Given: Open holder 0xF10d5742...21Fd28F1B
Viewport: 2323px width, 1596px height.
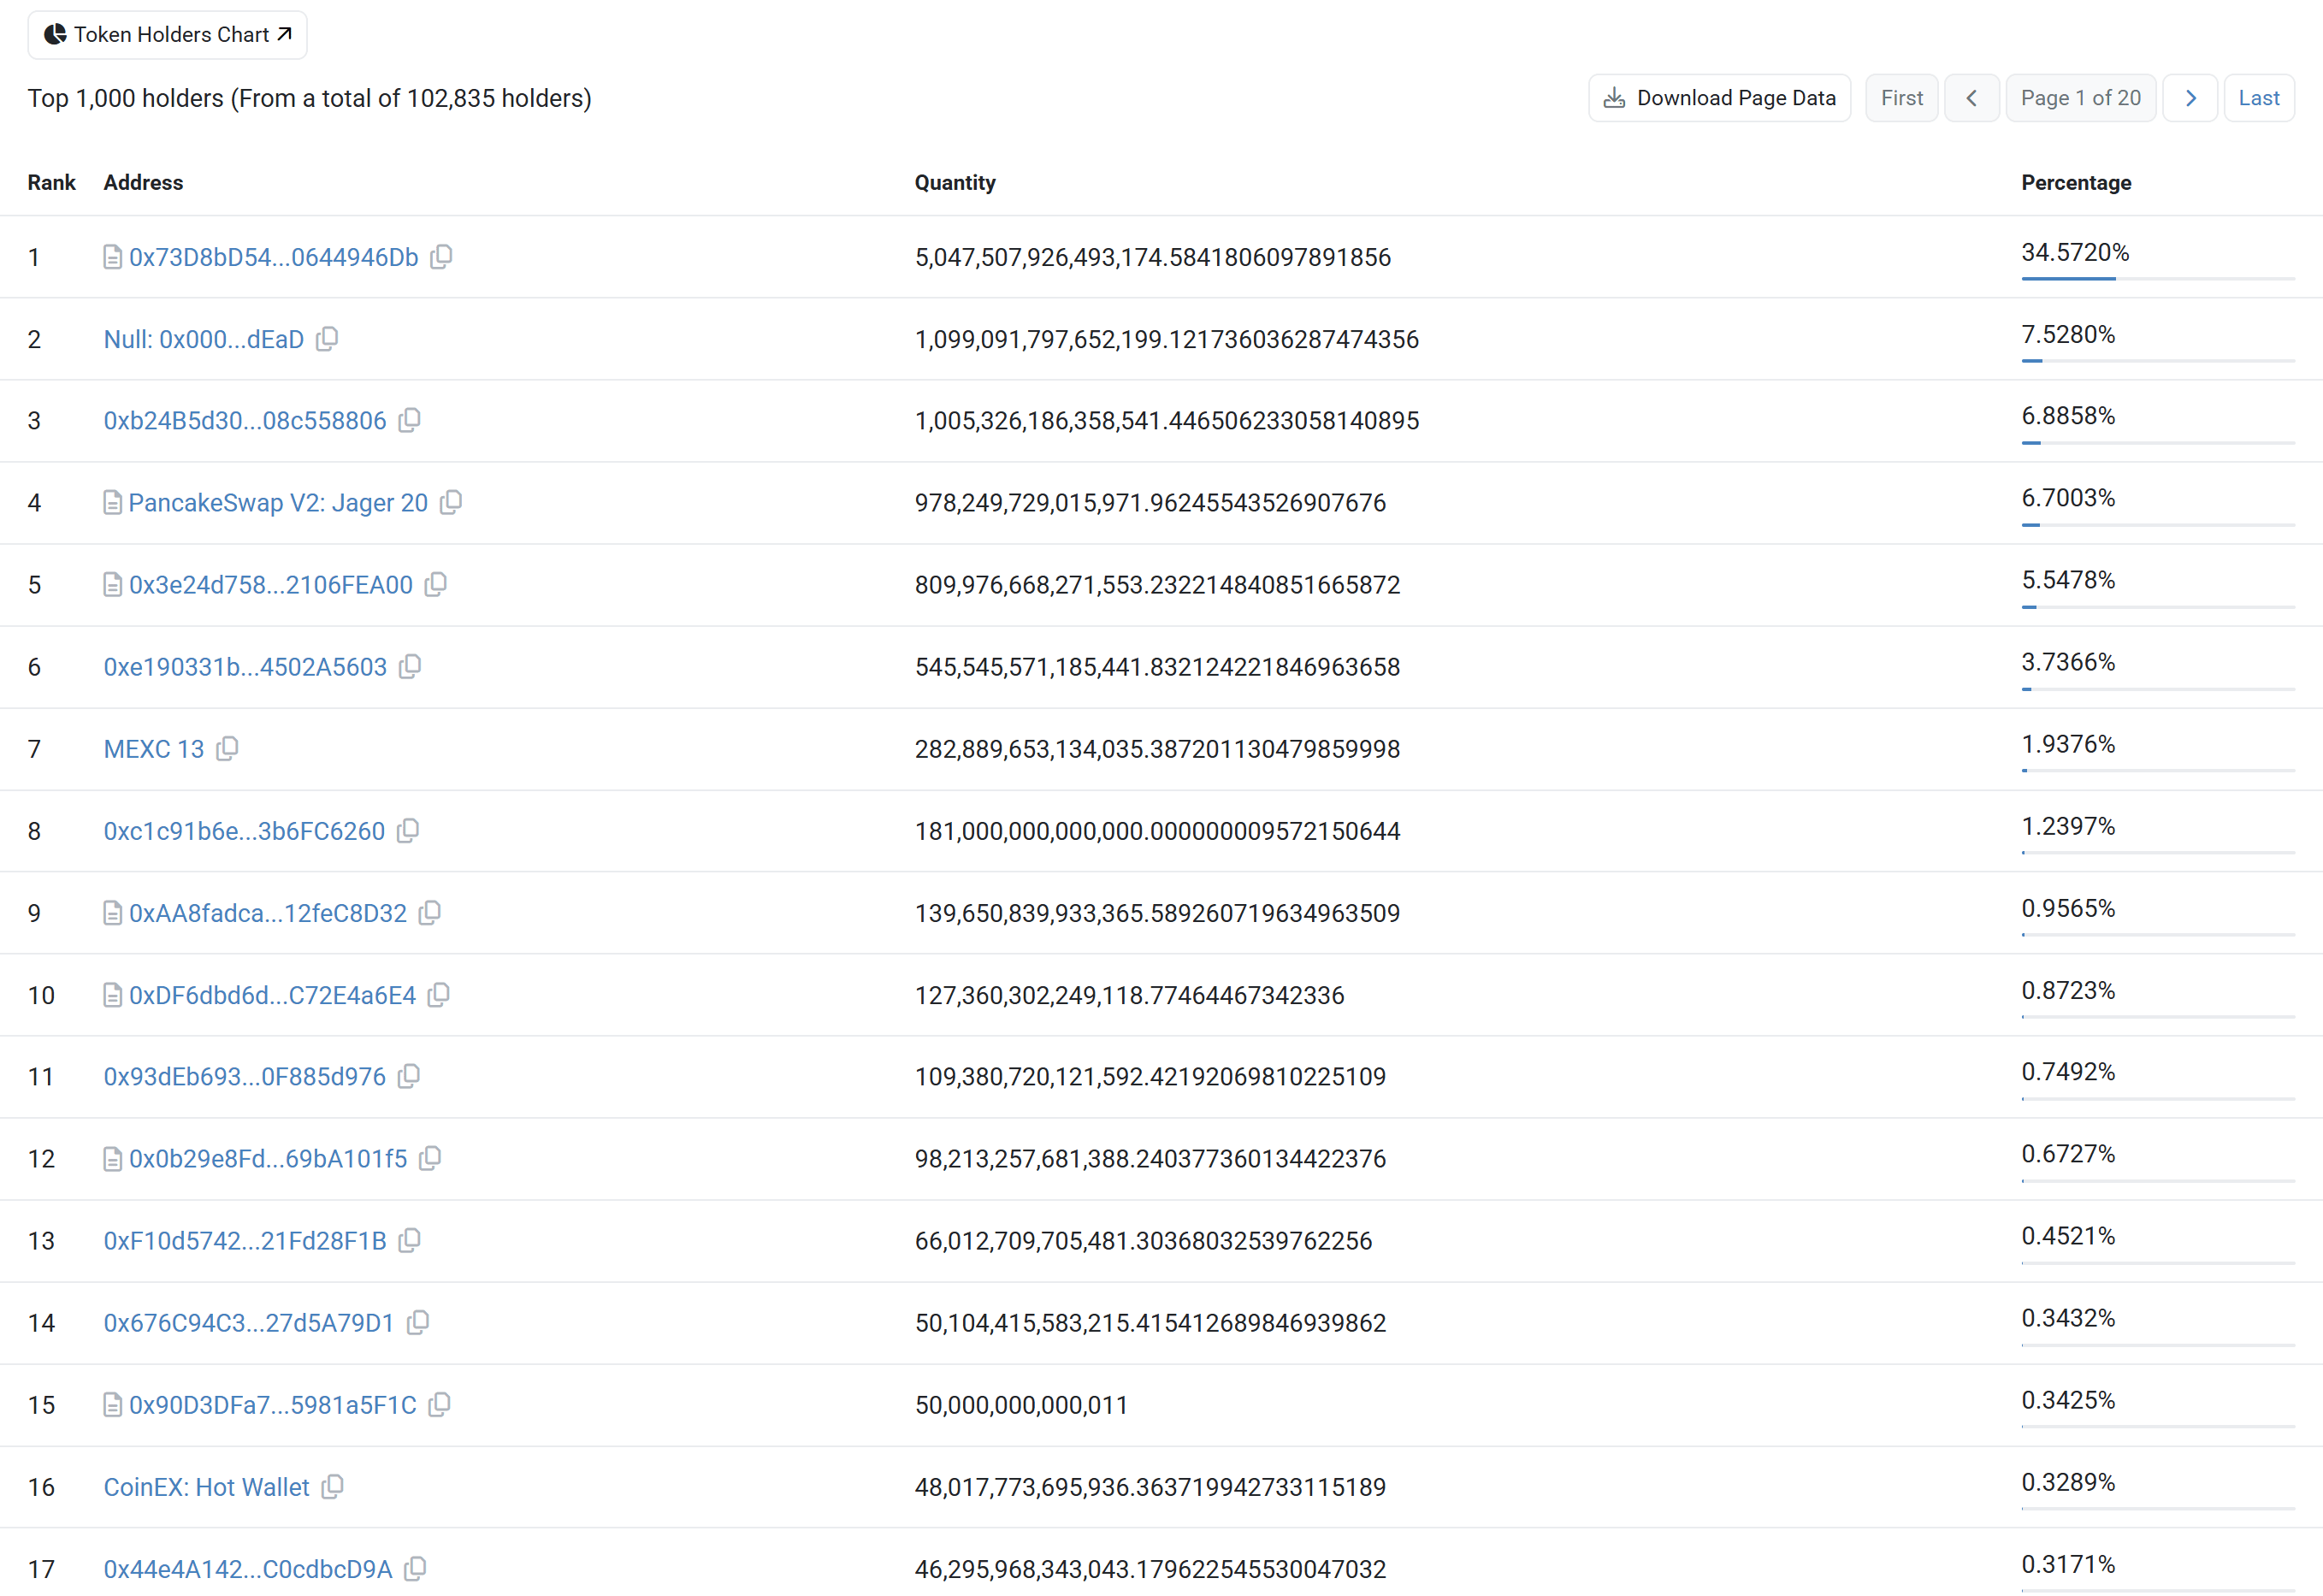Looking at the screenshot, I should click(245, 1240).
